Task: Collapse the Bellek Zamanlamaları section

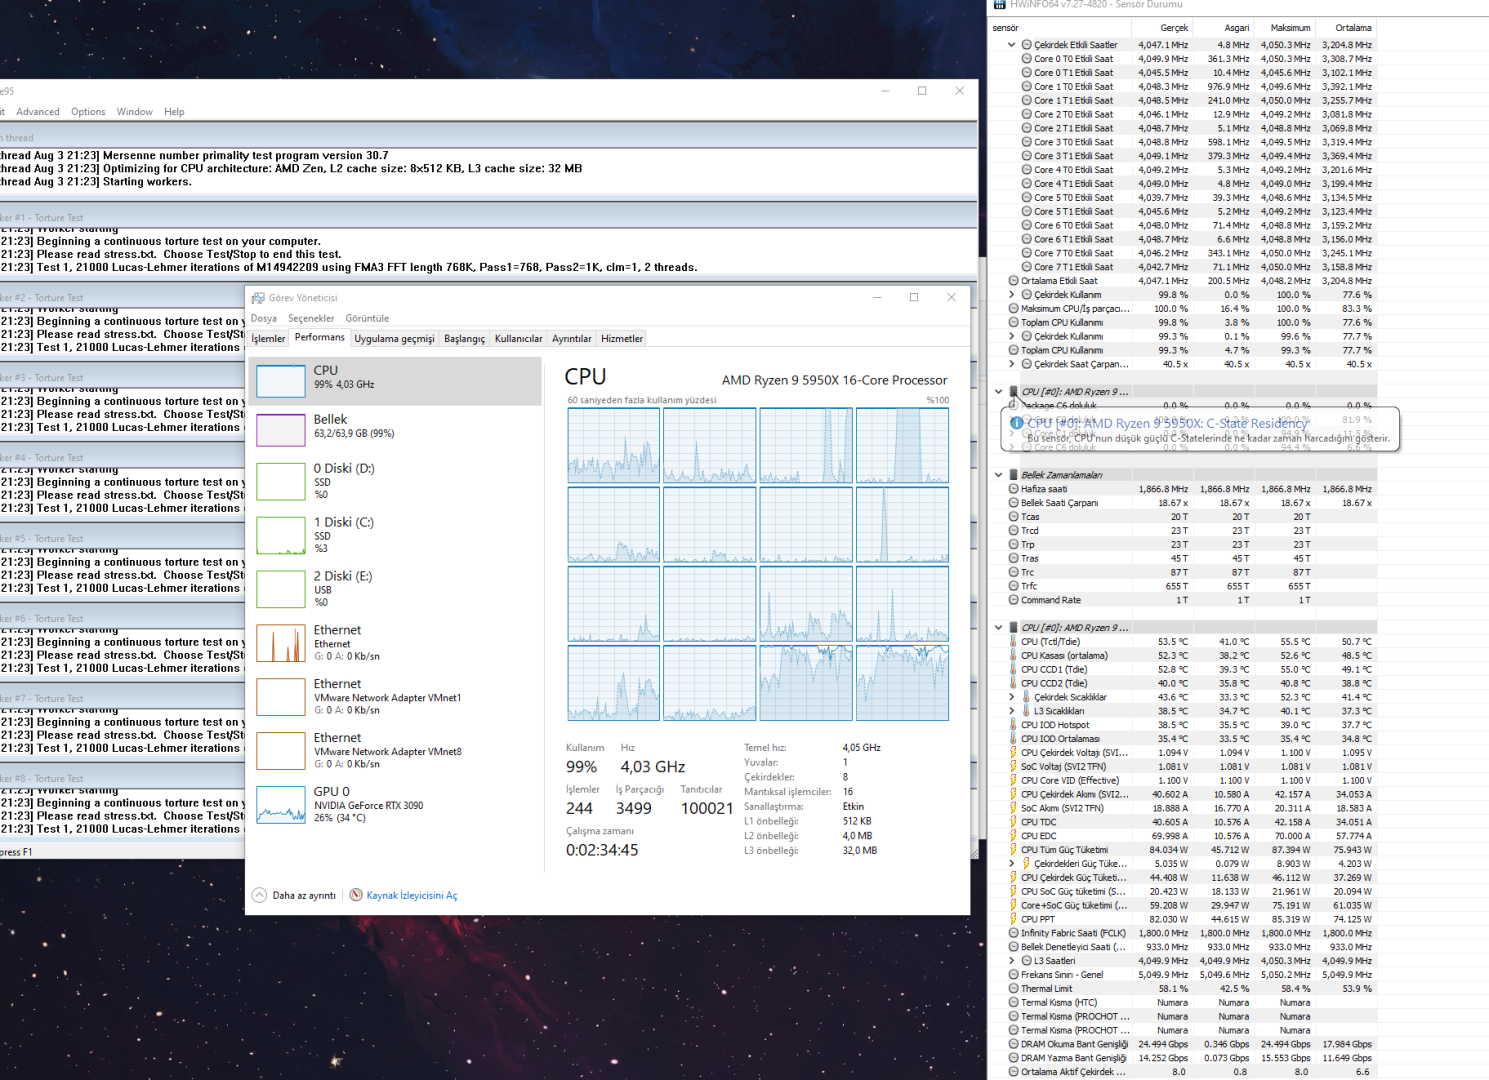Action: click(998, 475)
